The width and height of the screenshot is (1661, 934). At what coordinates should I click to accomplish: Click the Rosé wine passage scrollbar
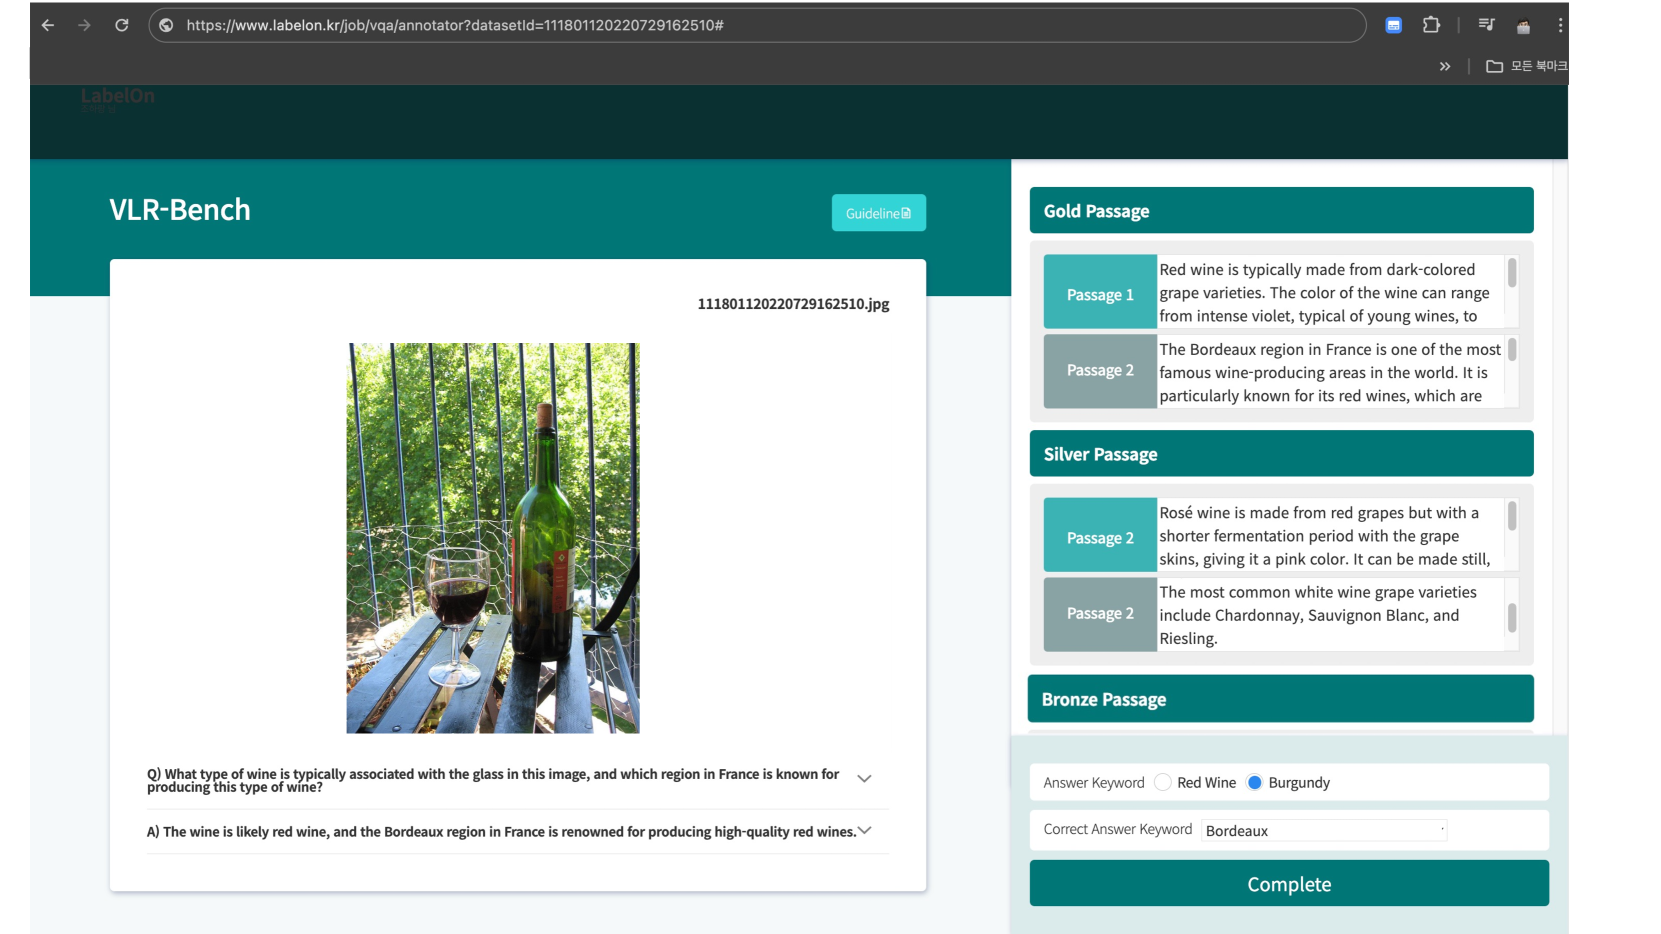(x=1512, y=516)
